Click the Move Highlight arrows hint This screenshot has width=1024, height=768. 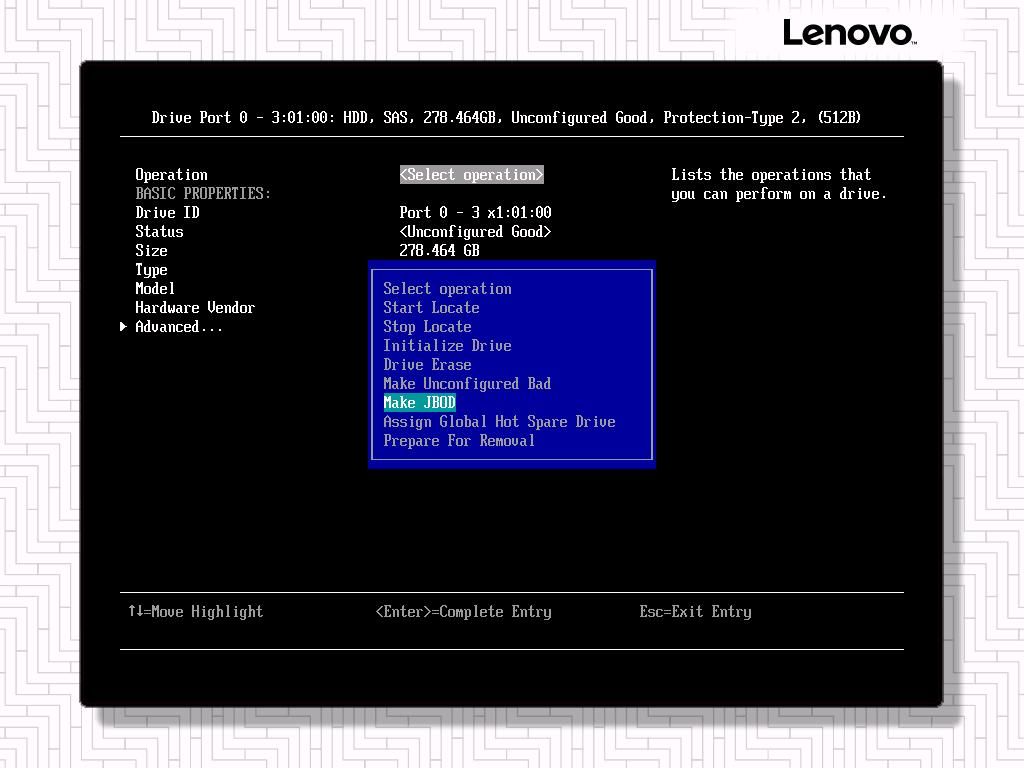coord(195,612)
